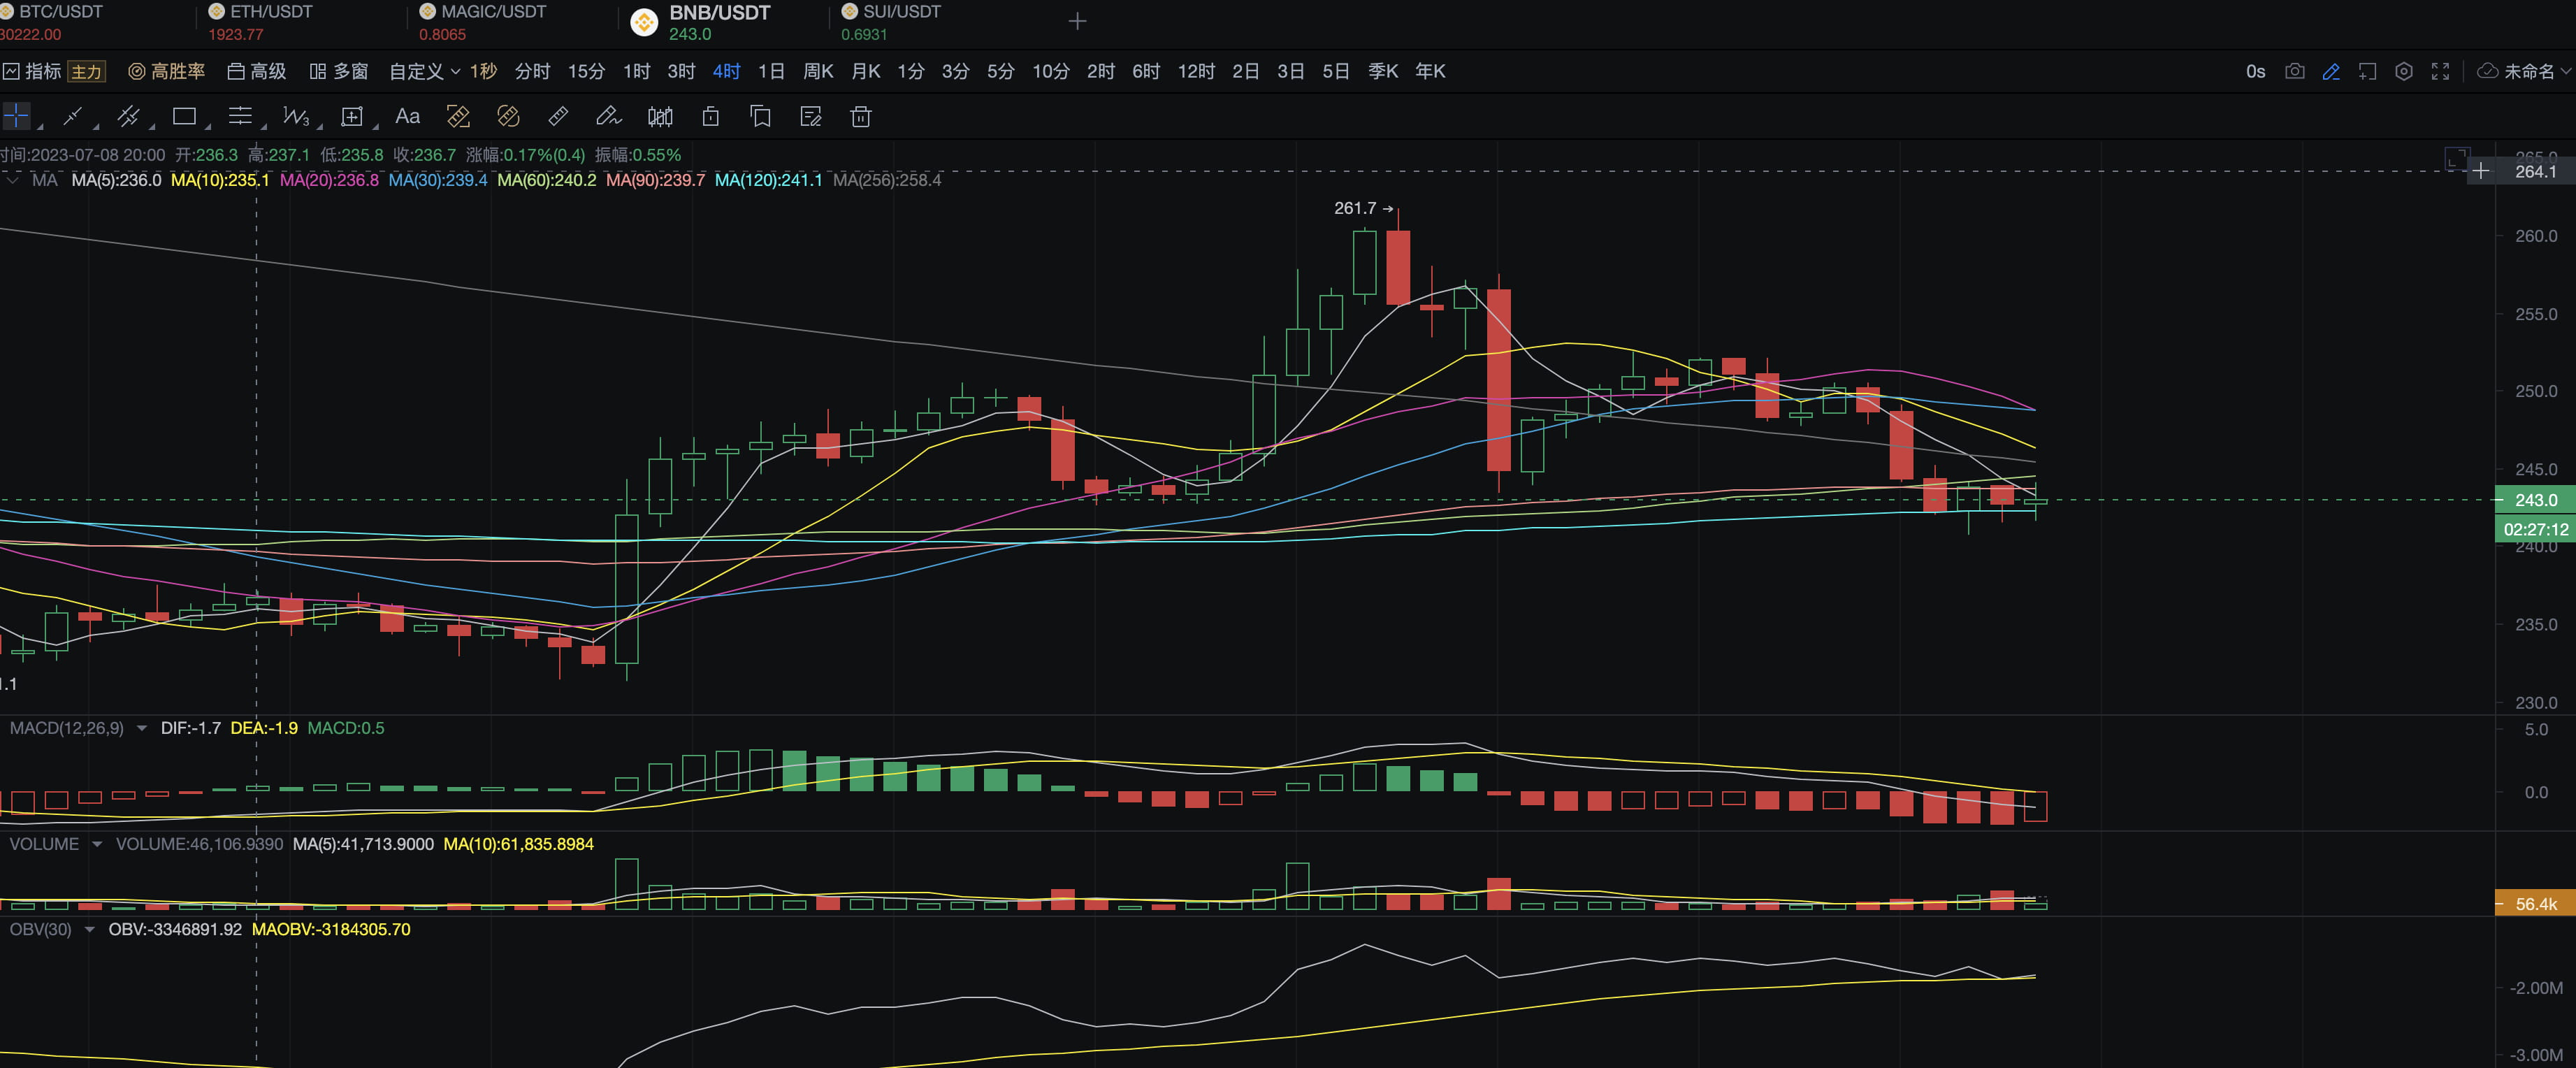Click the trash can delete drawings icon
2576x1068 pixels.
tap(861, 117)
